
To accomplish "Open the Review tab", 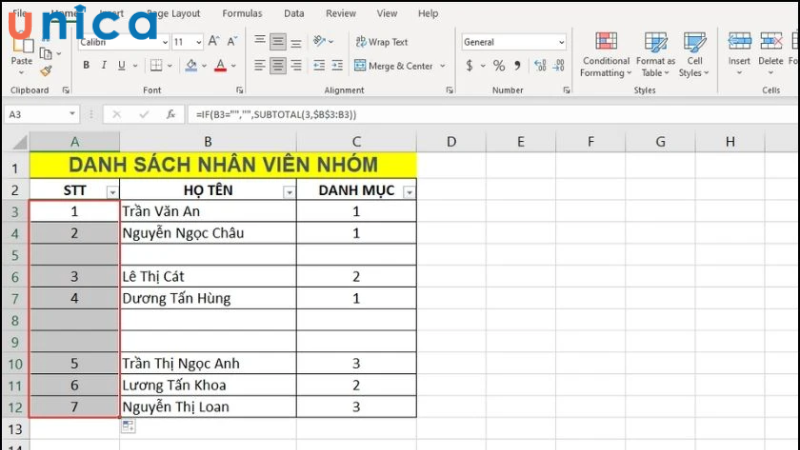I will pos(341,13).
